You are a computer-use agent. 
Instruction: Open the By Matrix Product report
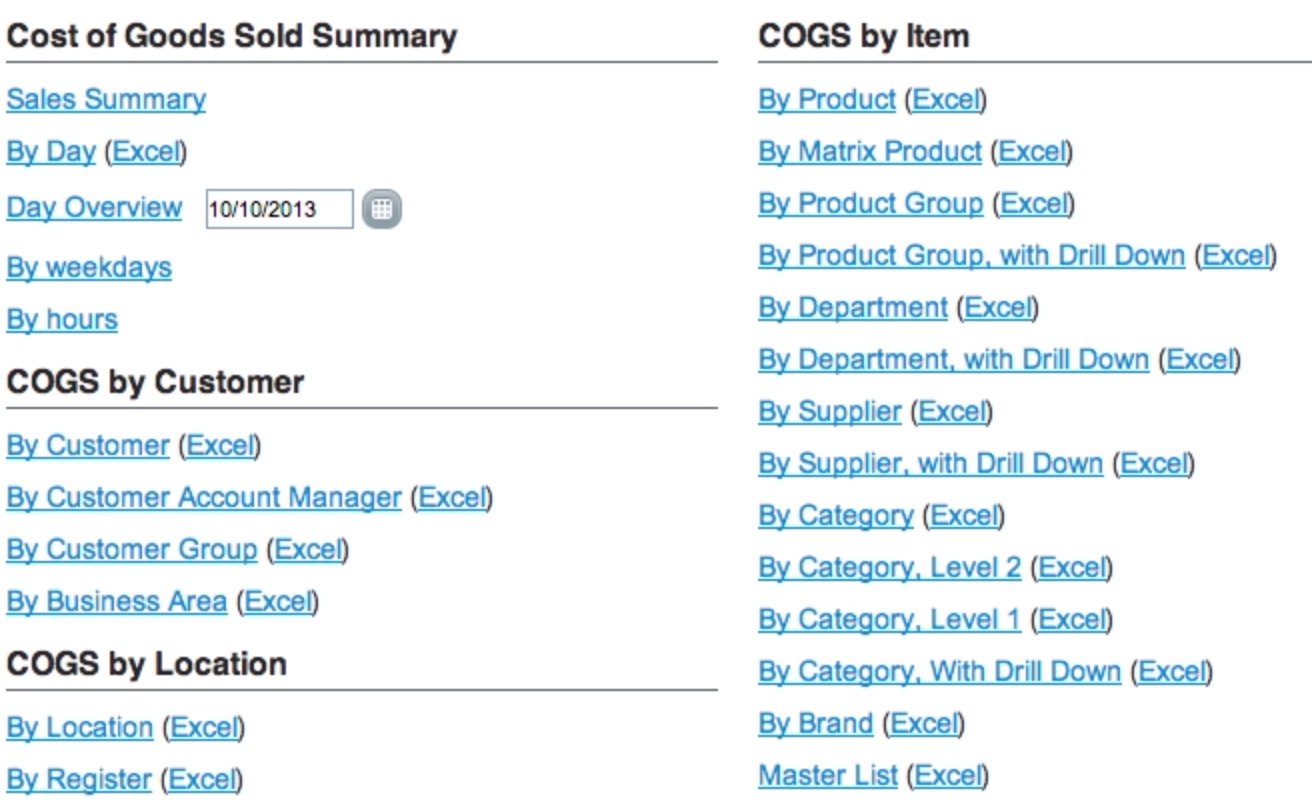point(870,152)
